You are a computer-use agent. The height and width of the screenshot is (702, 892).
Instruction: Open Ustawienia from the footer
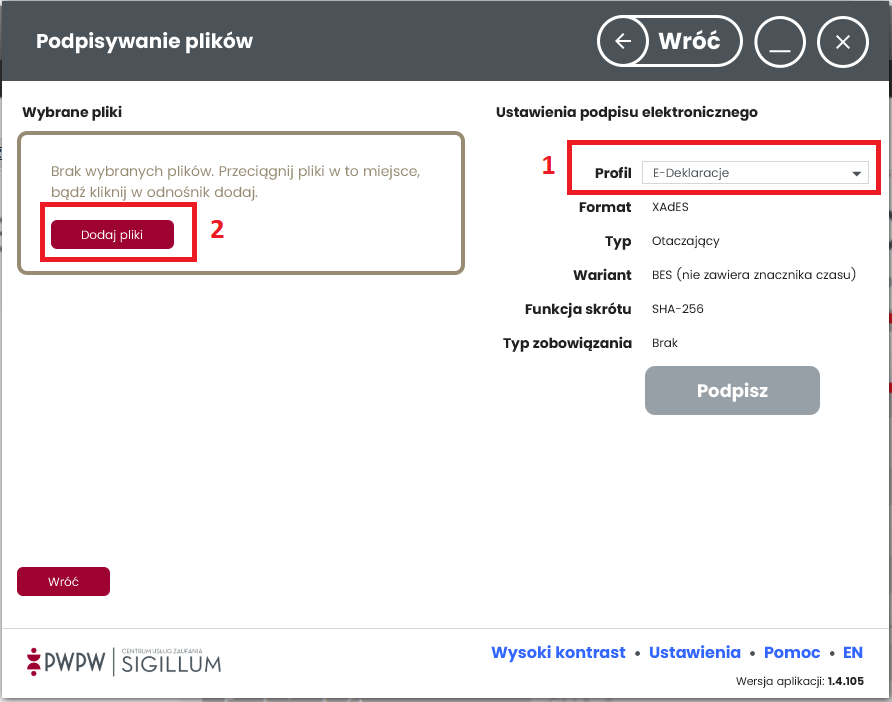694,652
